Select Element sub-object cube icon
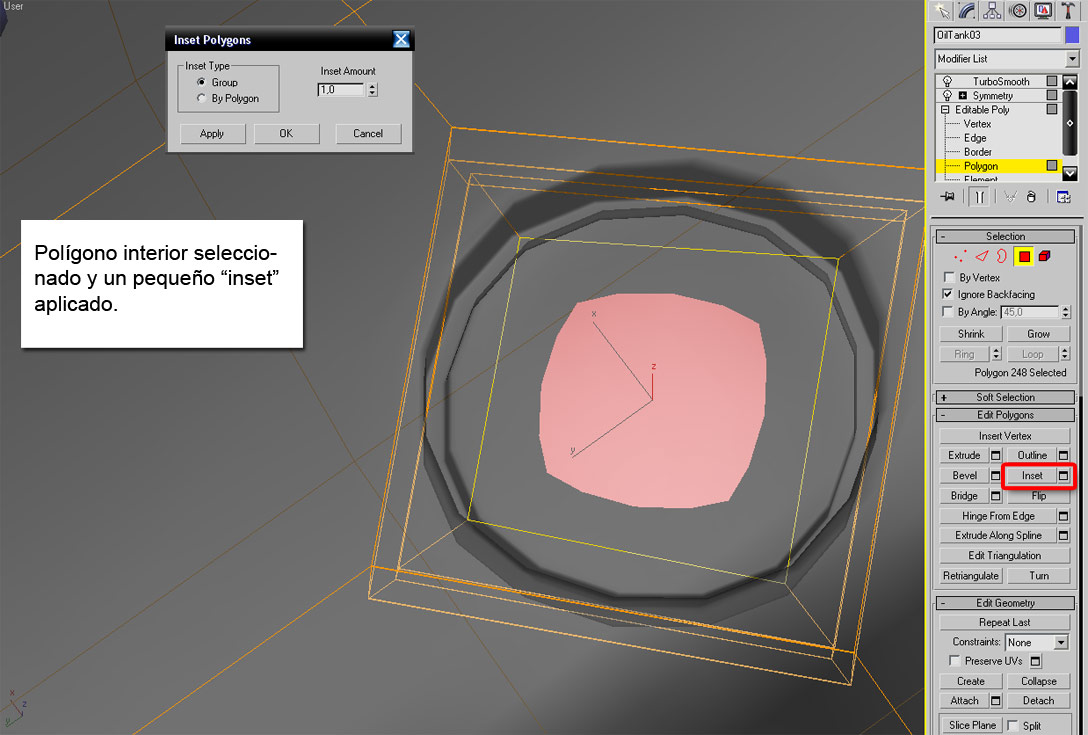Screen dimensions: 1088x735 pos(1044,256)
